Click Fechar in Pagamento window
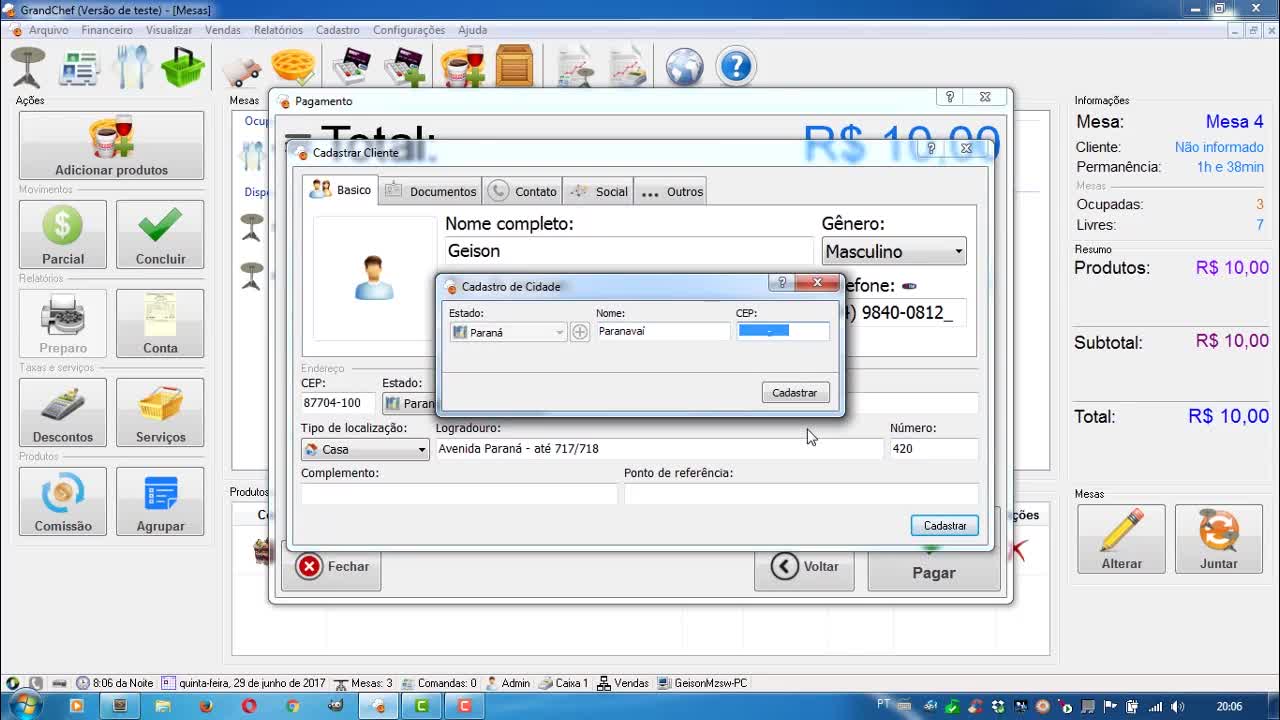Screen dimensions: 1280x720 coord(333,567)
